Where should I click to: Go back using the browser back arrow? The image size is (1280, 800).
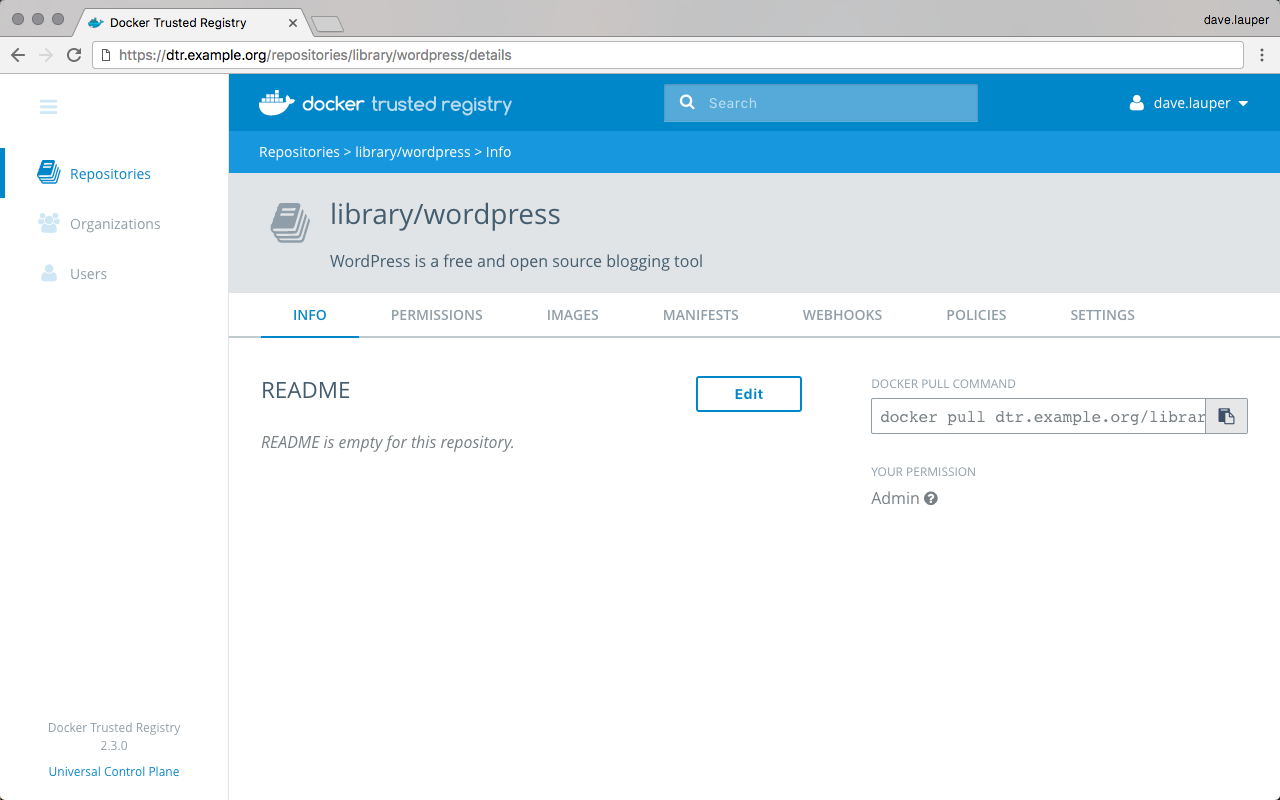18,55
